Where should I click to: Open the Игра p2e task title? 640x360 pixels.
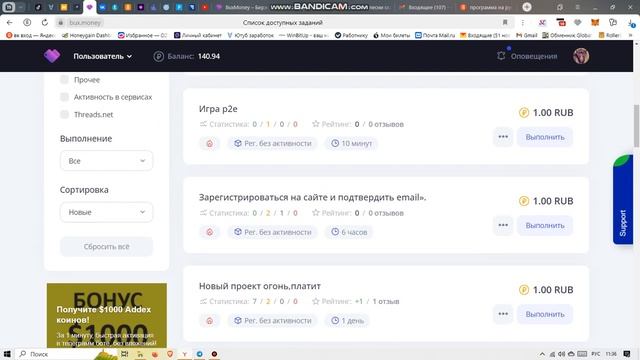218,109
